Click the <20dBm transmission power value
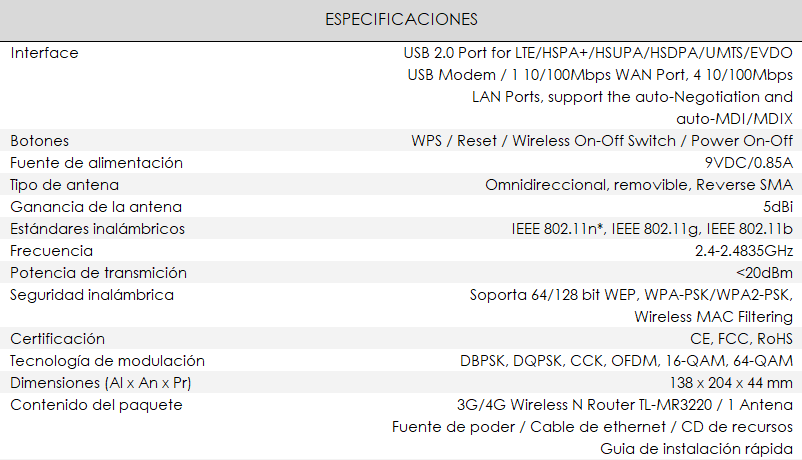Viewport: 802px width, 460px height. (x=765, y=273)
